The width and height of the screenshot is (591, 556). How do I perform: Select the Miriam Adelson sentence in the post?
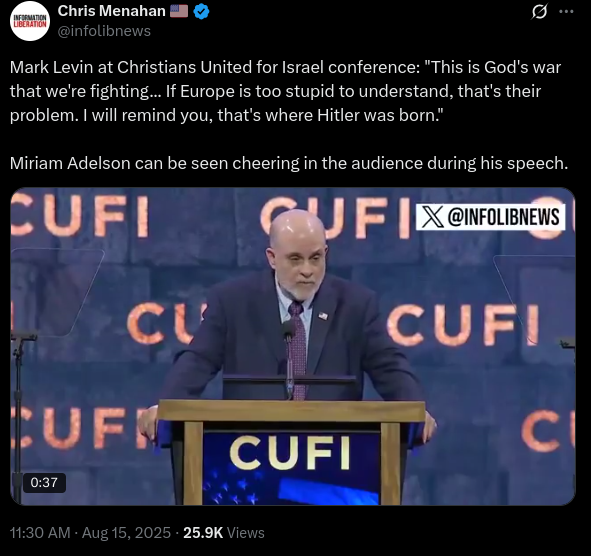coord(289,163)
